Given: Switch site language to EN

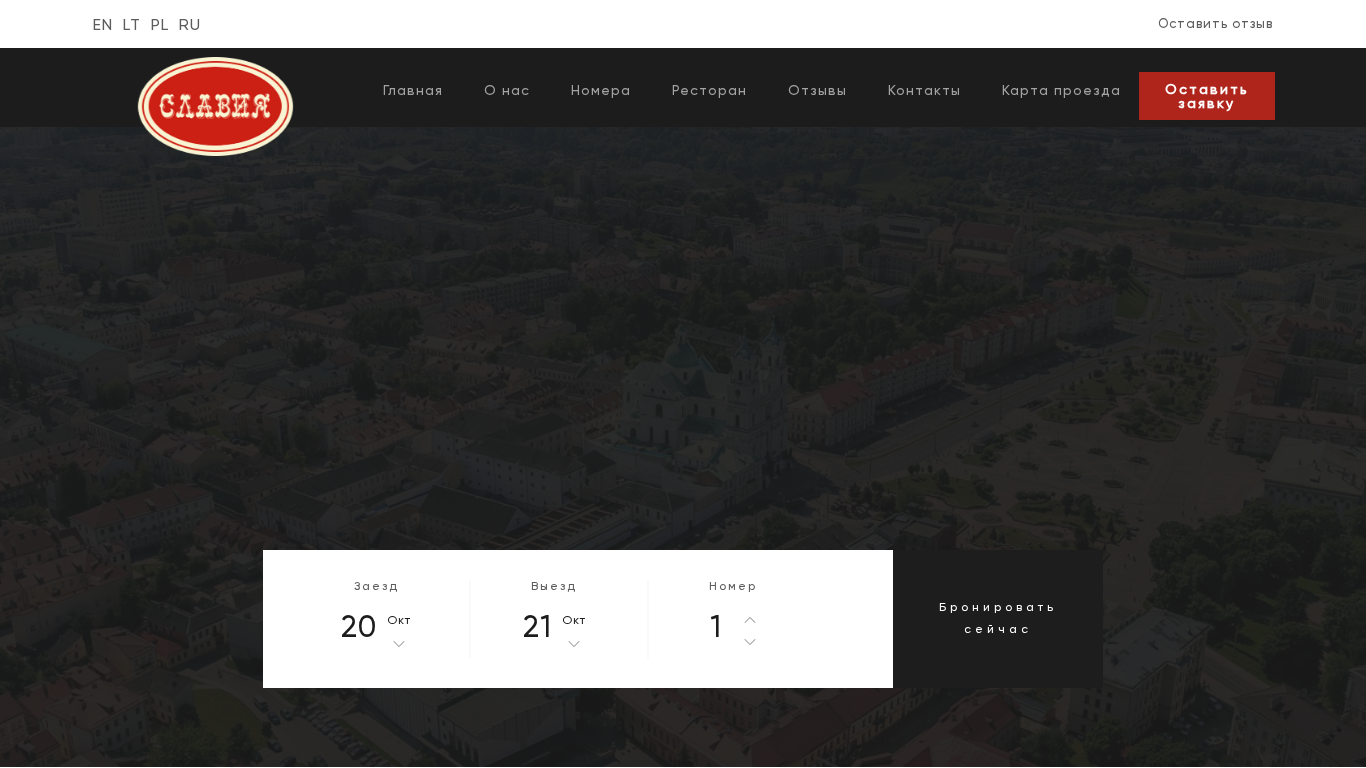Looking at the screenshot, I should pos(102,25).
